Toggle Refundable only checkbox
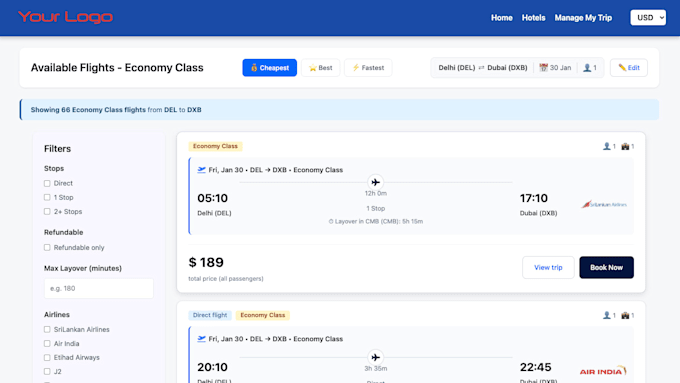 tap(47, 248)
